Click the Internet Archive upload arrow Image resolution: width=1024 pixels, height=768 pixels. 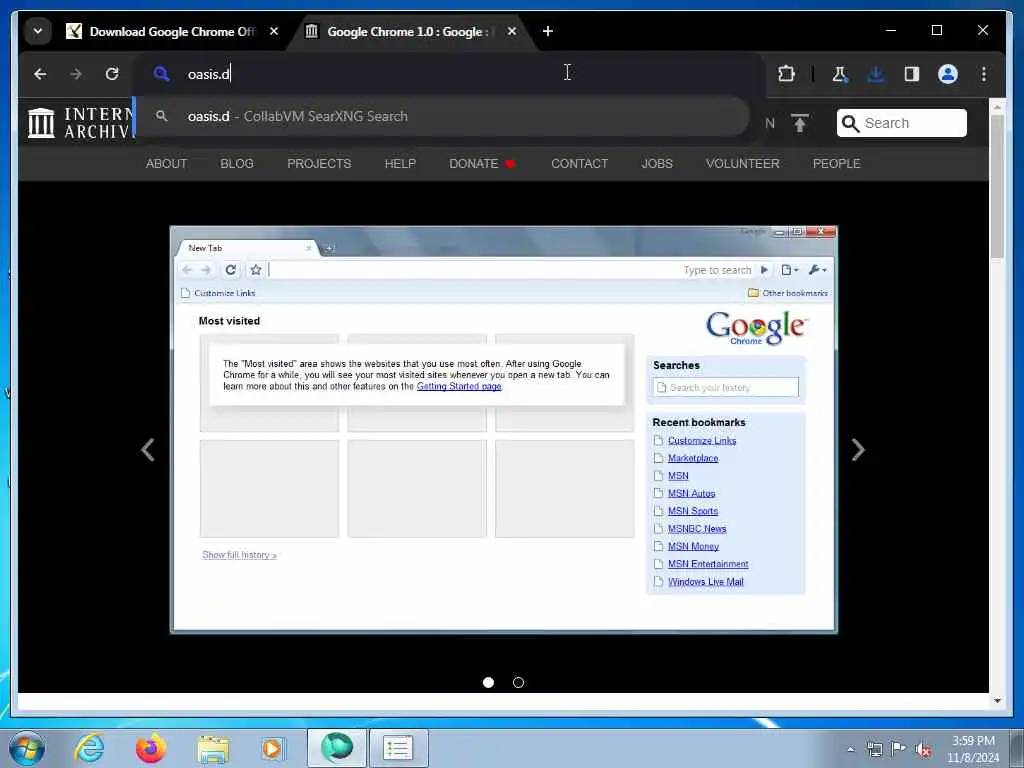click(x=799, y=123)
